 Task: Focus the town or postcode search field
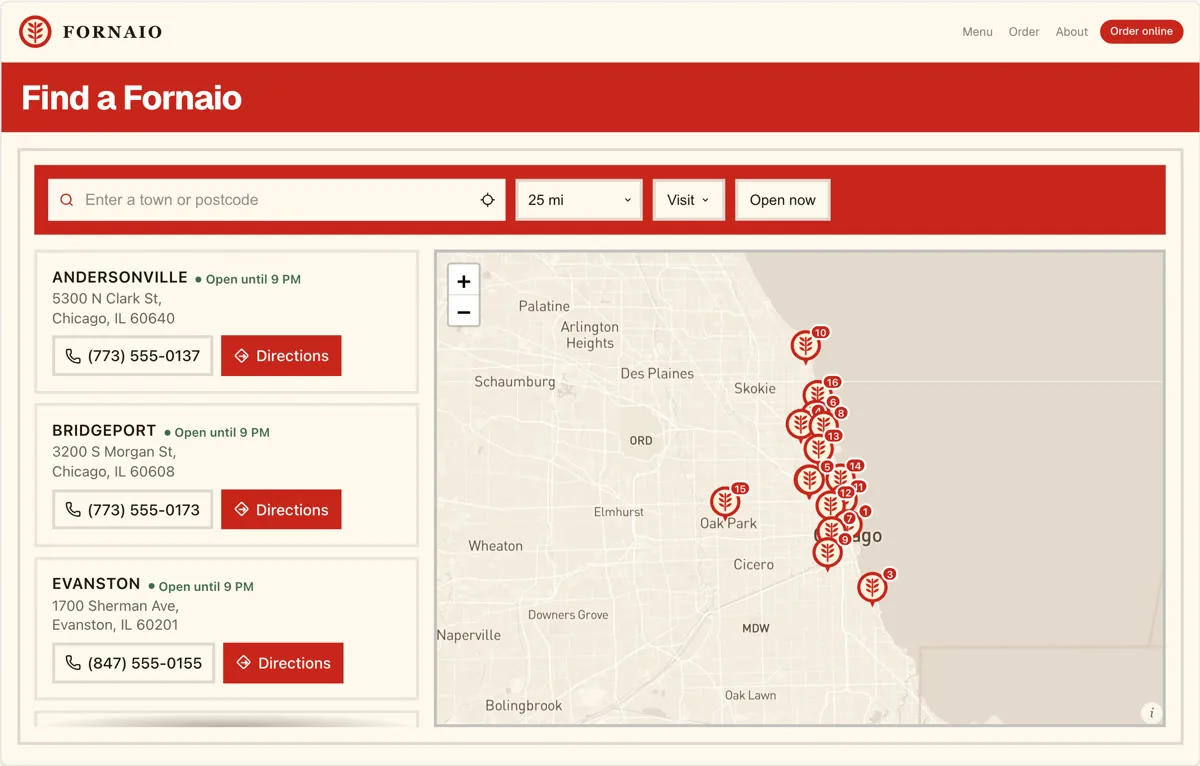pos(277,200)
